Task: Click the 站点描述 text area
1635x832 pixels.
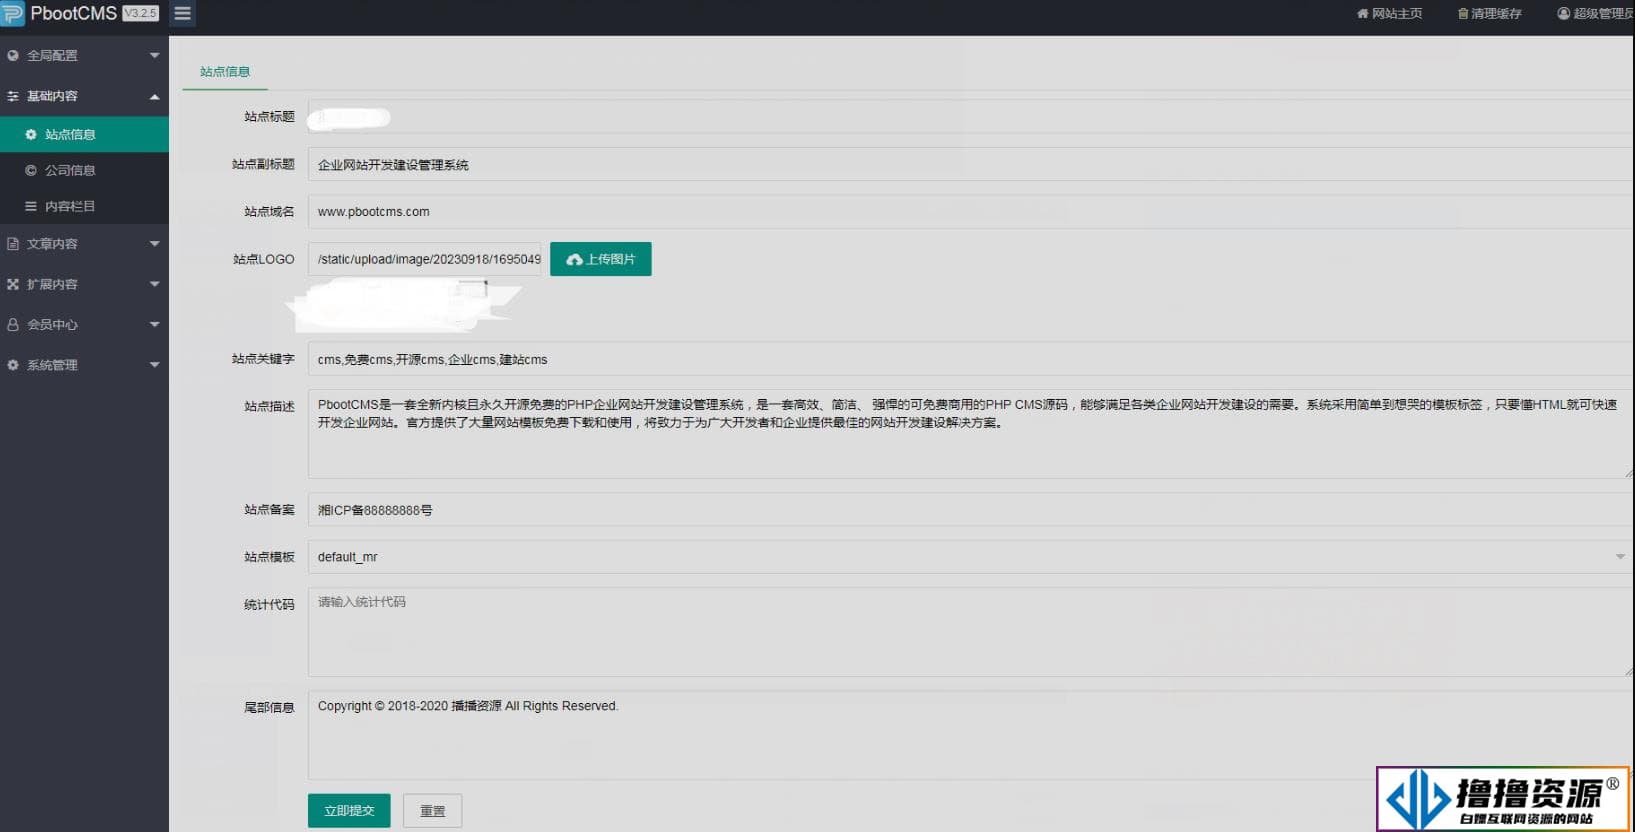Action: point(970,433)
